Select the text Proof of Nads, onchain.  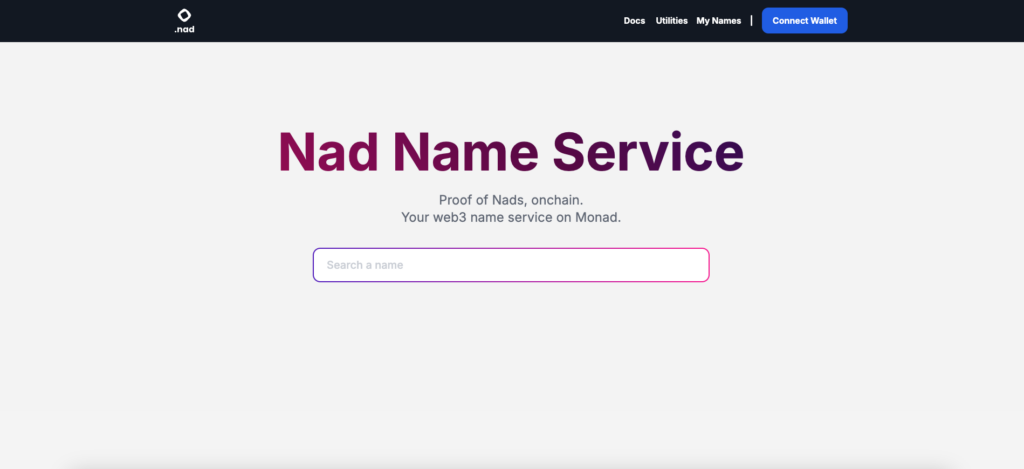click(511, 200)
